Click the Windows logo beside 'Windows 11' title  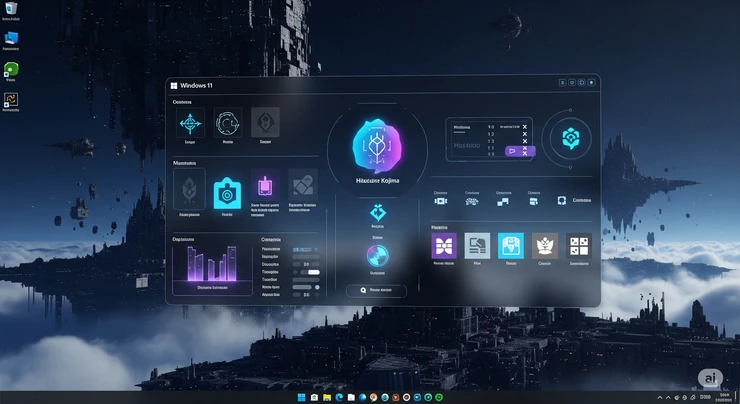tap(174, 85)
